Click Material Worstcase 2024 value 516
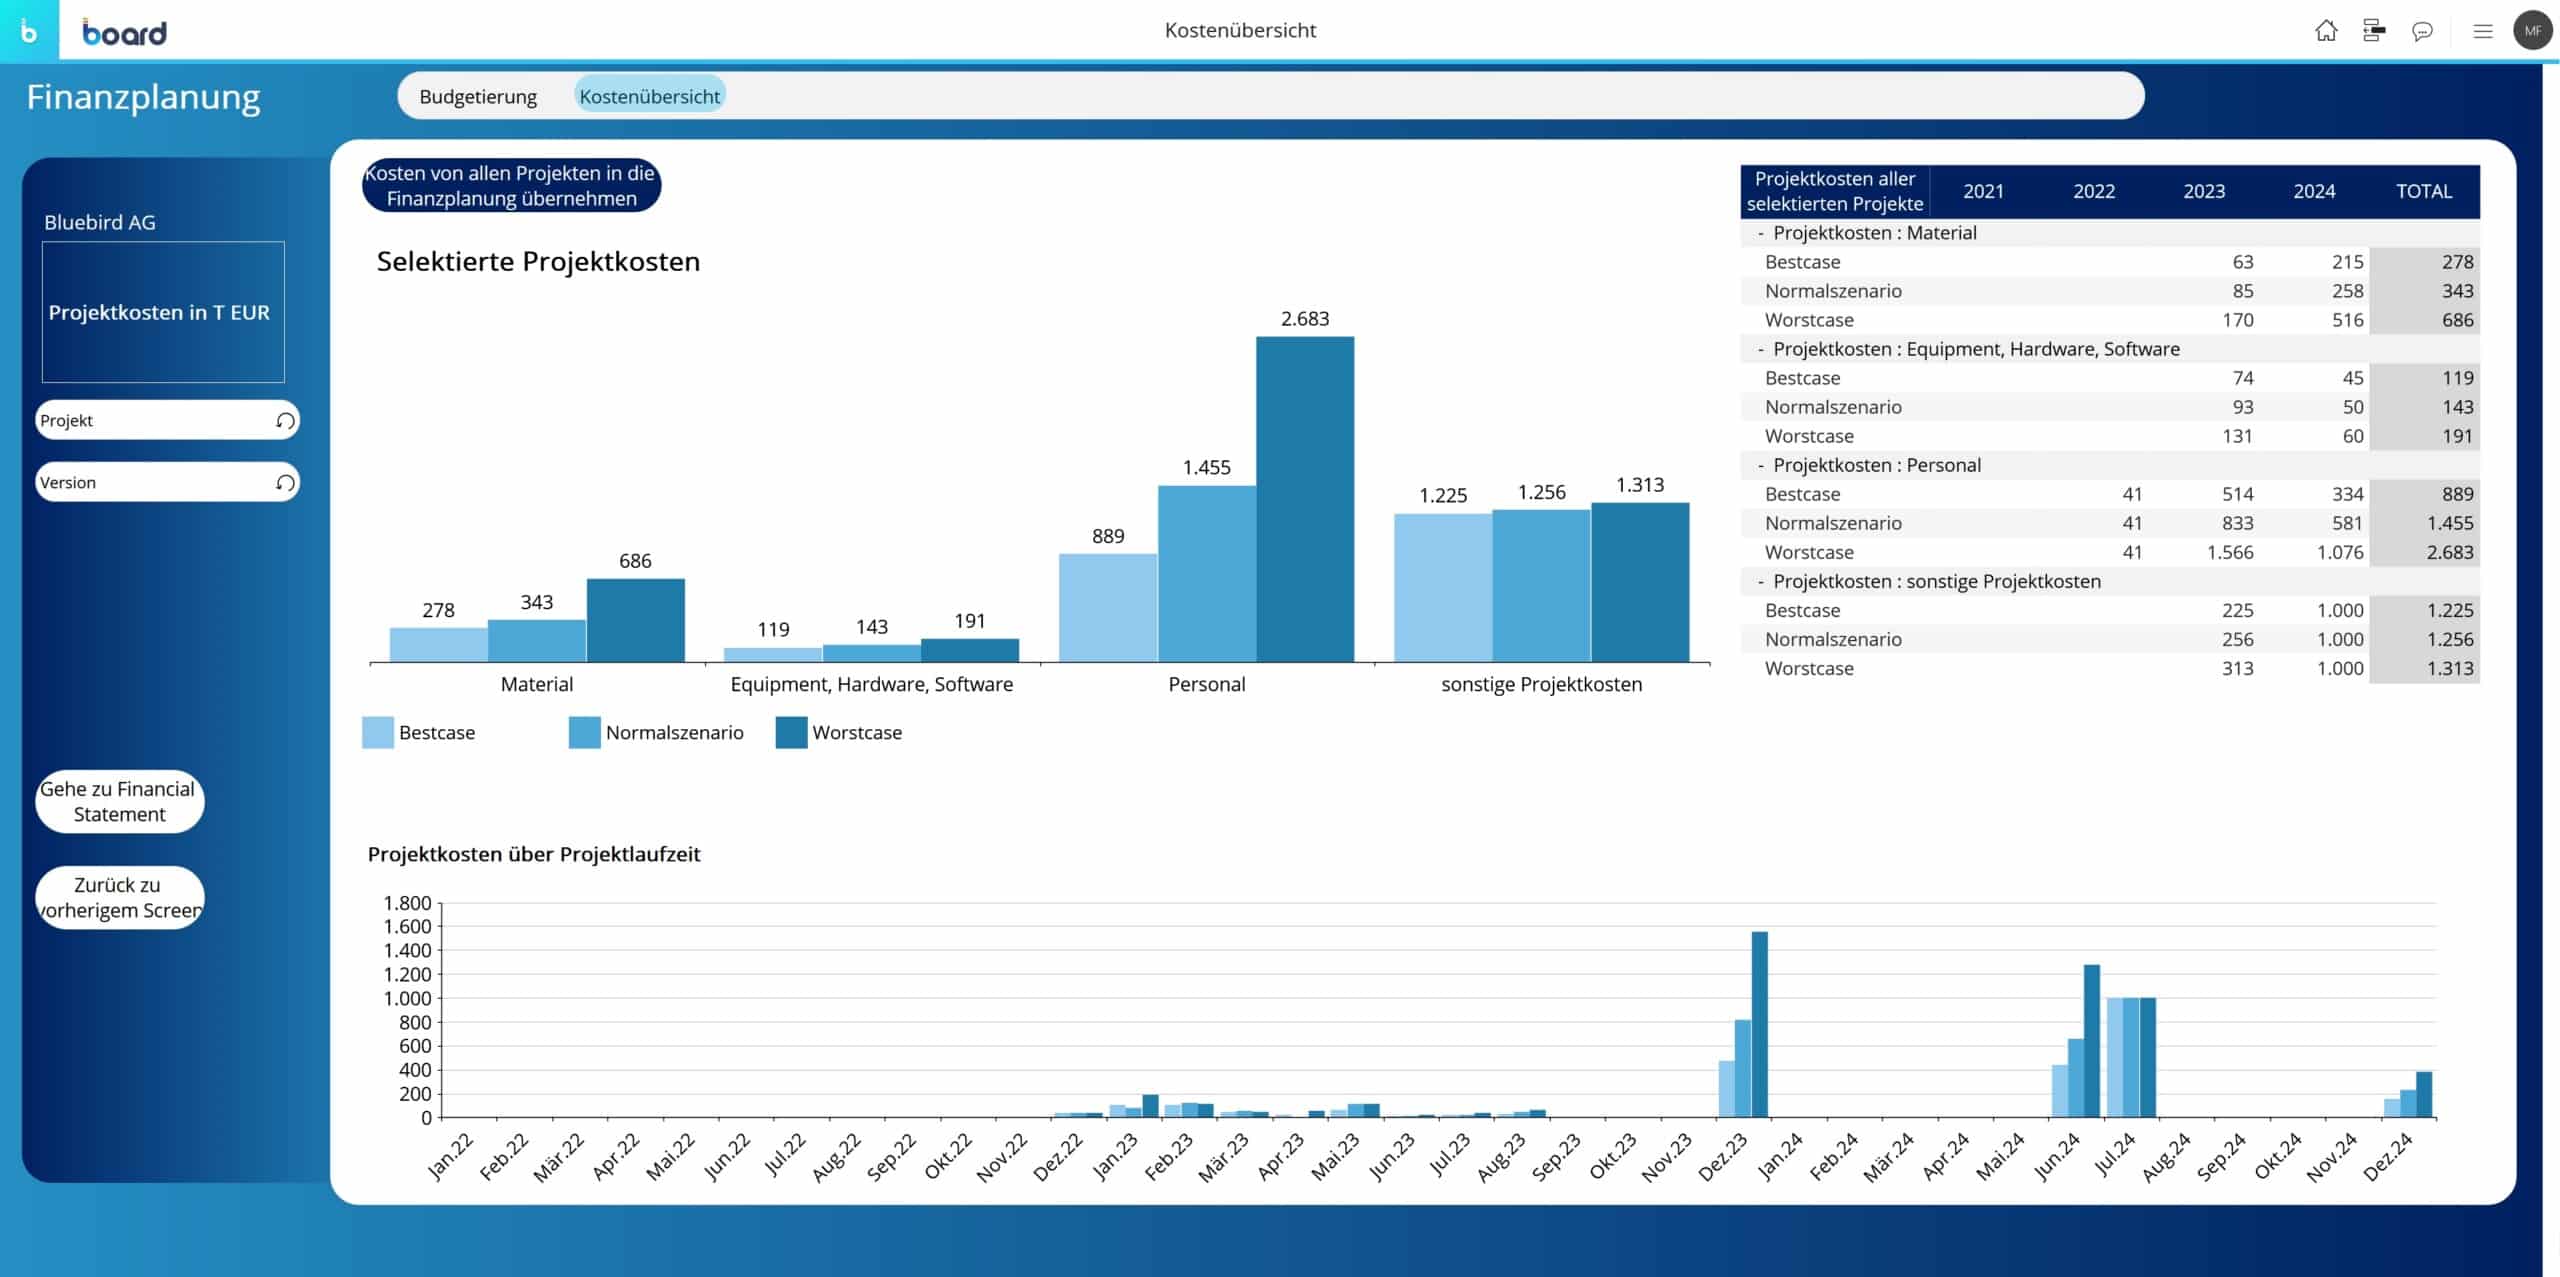This screenshot has width=2560, height=1277. click(x=2347, y=320)
